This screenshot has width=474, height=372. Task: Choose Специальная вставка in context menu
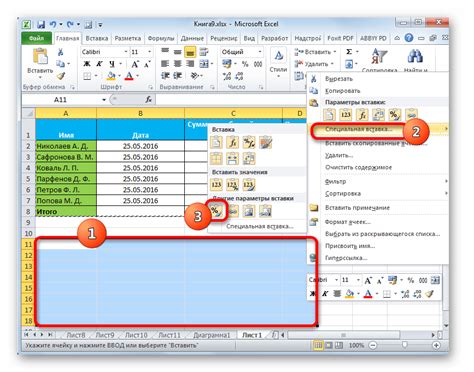358,129
